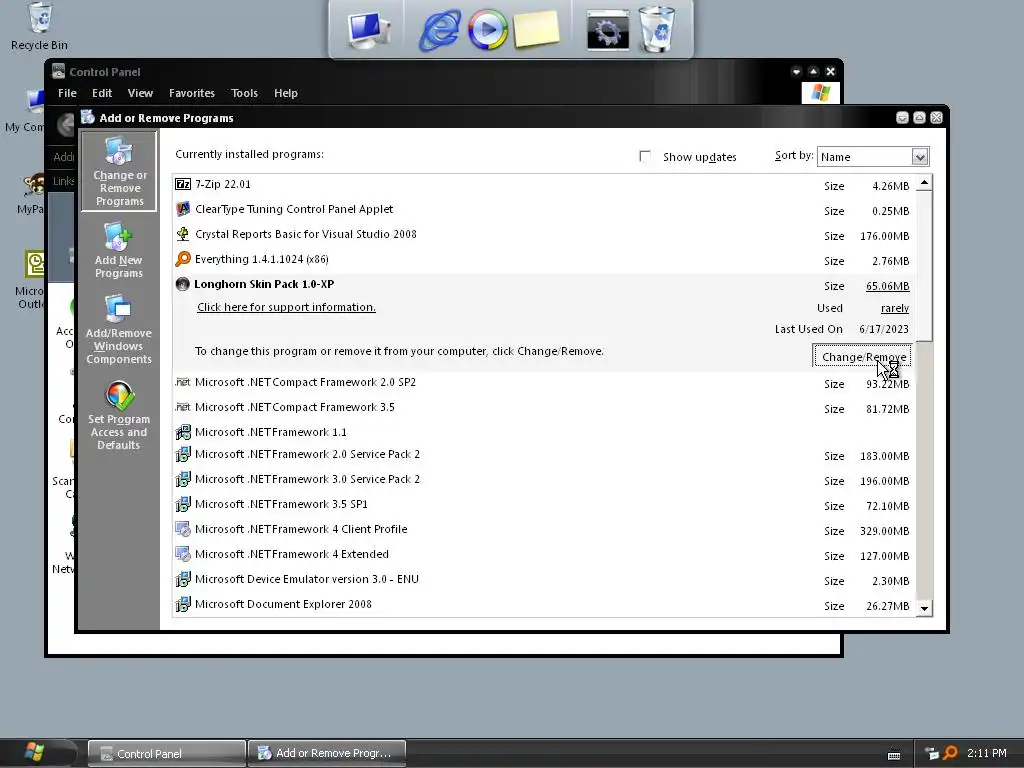Click Microsoft .NET Framework 1.1 icon
The width and height of the screenshot is (1024, 768).
183,432
